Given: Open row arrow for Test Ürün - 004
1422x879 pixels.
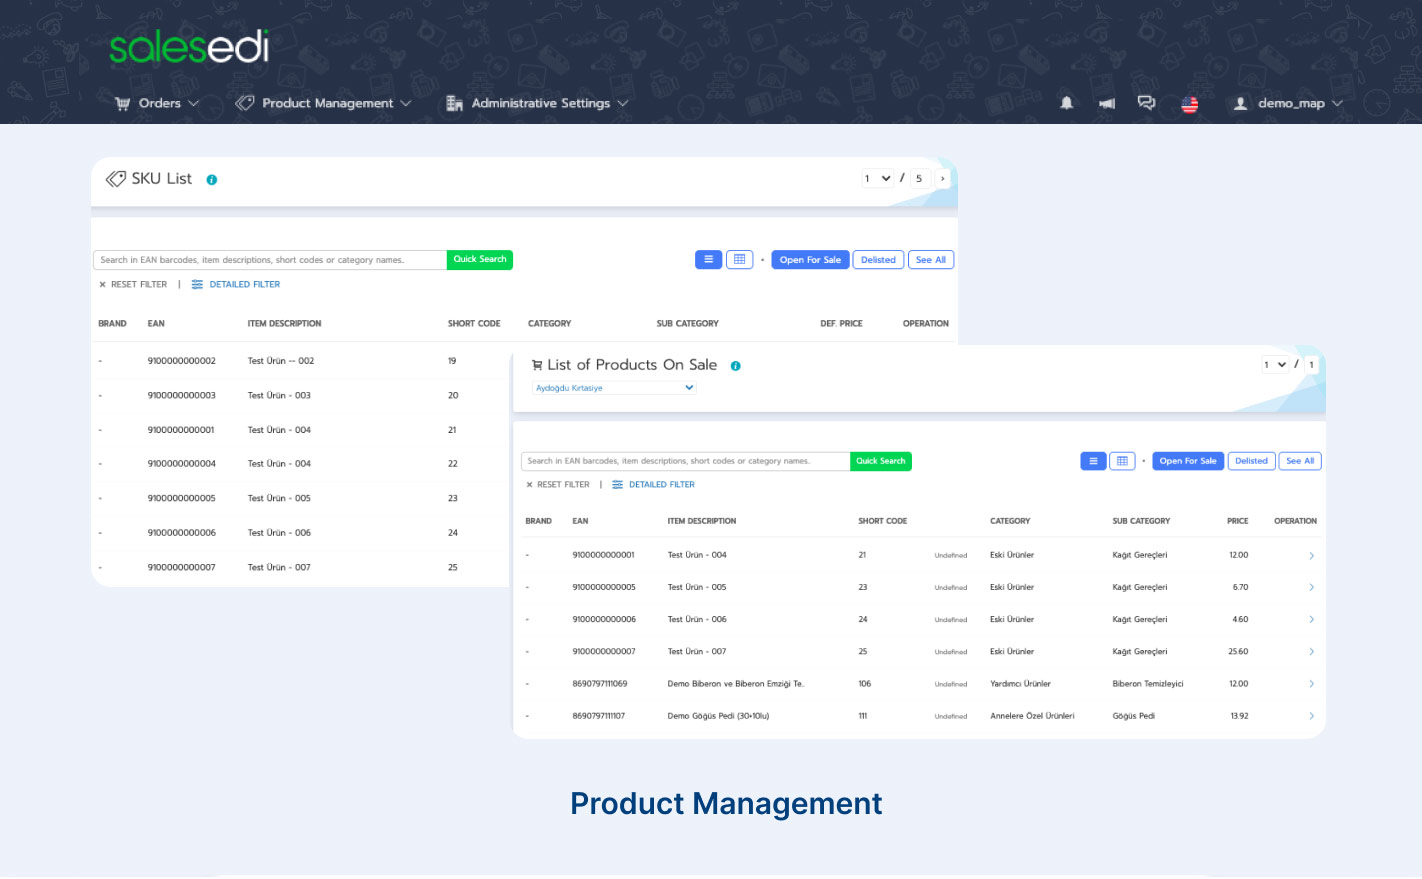Looking at the screenshot, I should [x=1311, y=556].
